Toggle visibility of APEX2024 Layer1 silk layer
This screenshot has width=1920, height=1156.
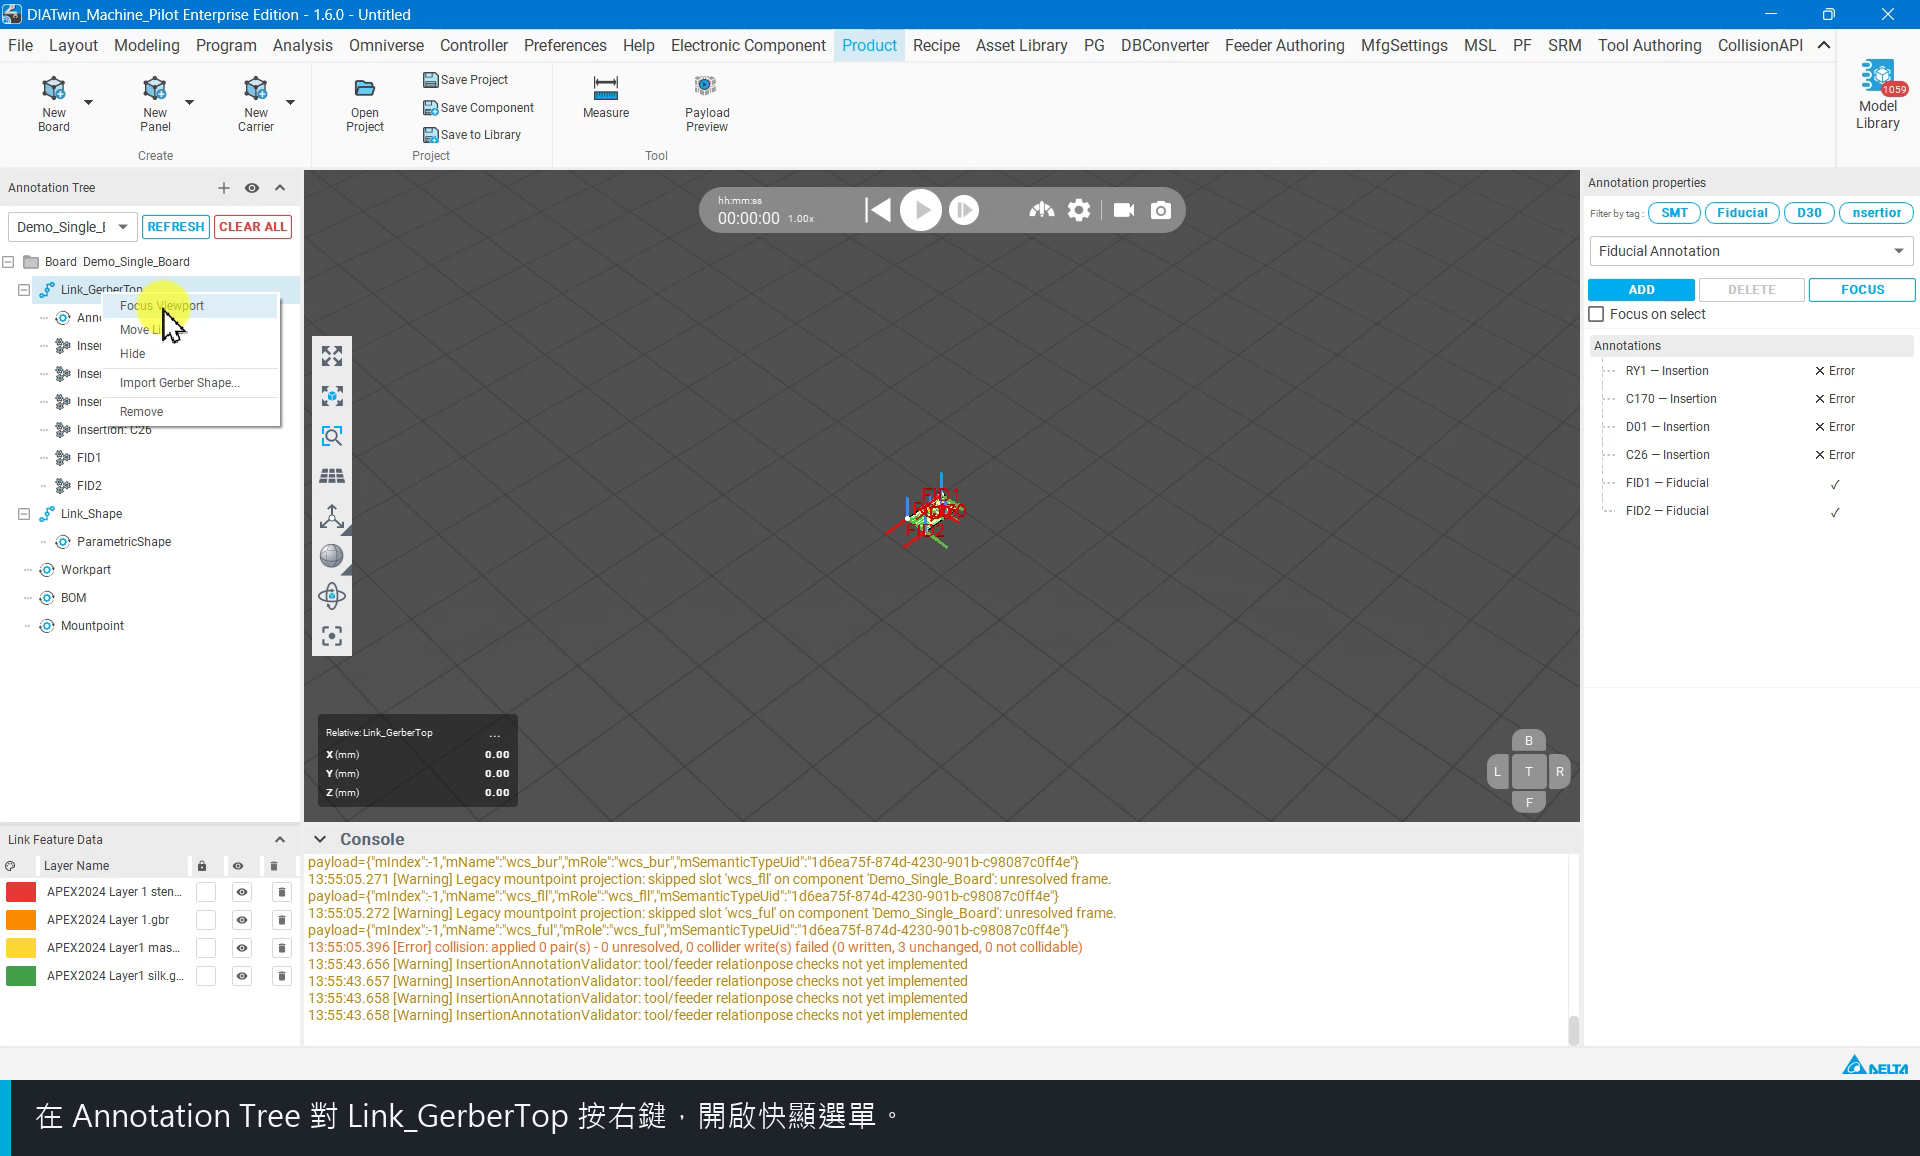[242, 976]
